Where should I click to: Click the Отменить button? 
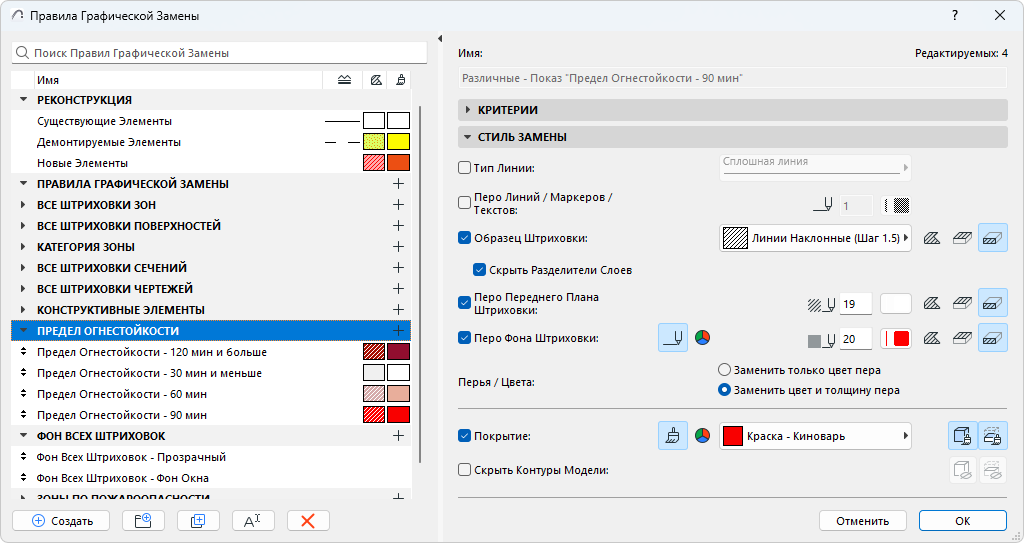(863, 521)
